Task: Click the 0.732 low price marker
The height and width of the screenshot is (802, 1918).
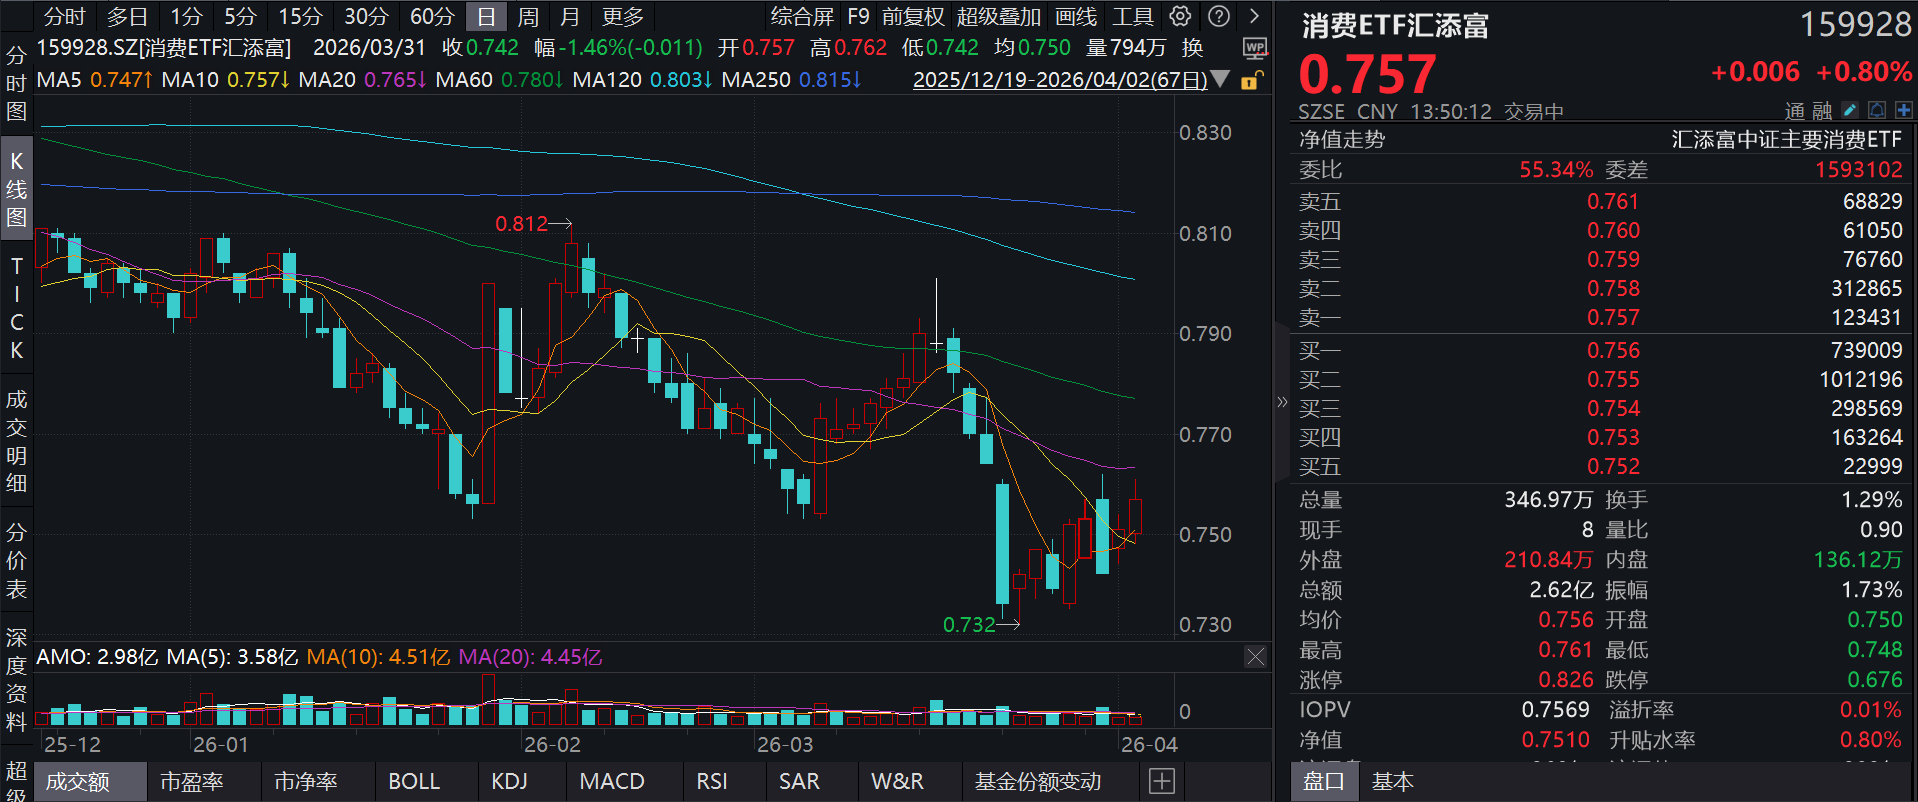Action: tap(969, 625)
